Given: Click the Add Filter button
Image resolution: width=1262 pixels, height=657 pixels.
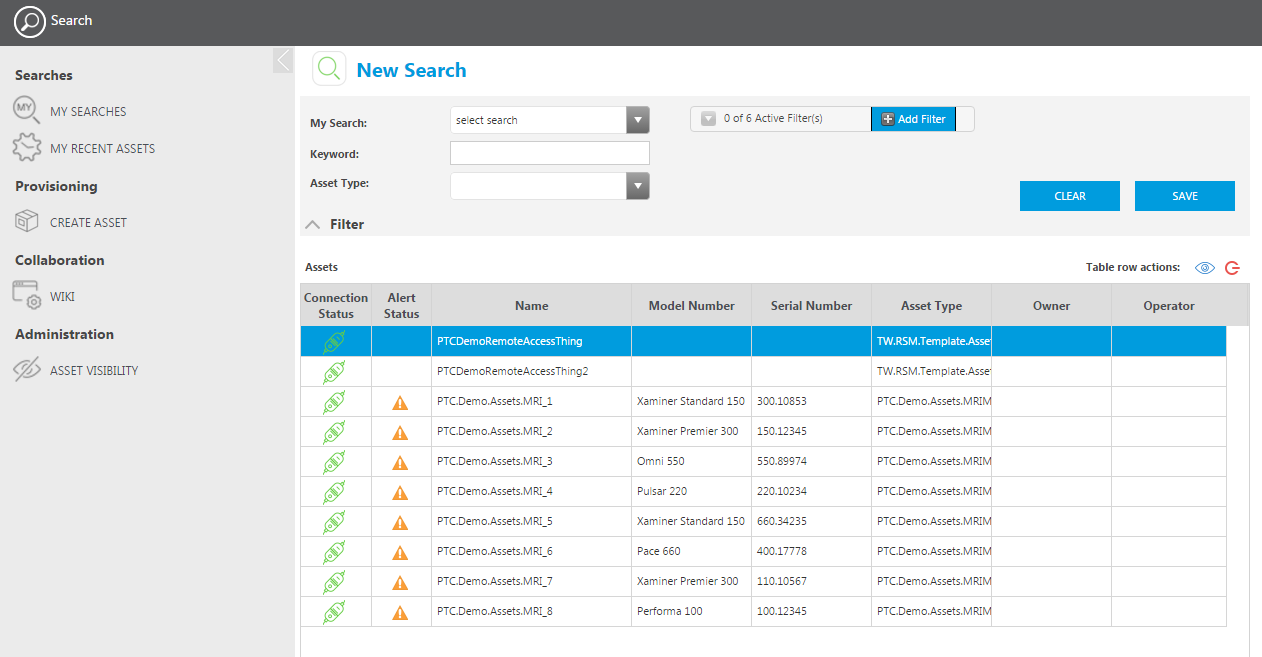Looking at the screenshot, I should (x=913, y=119).
